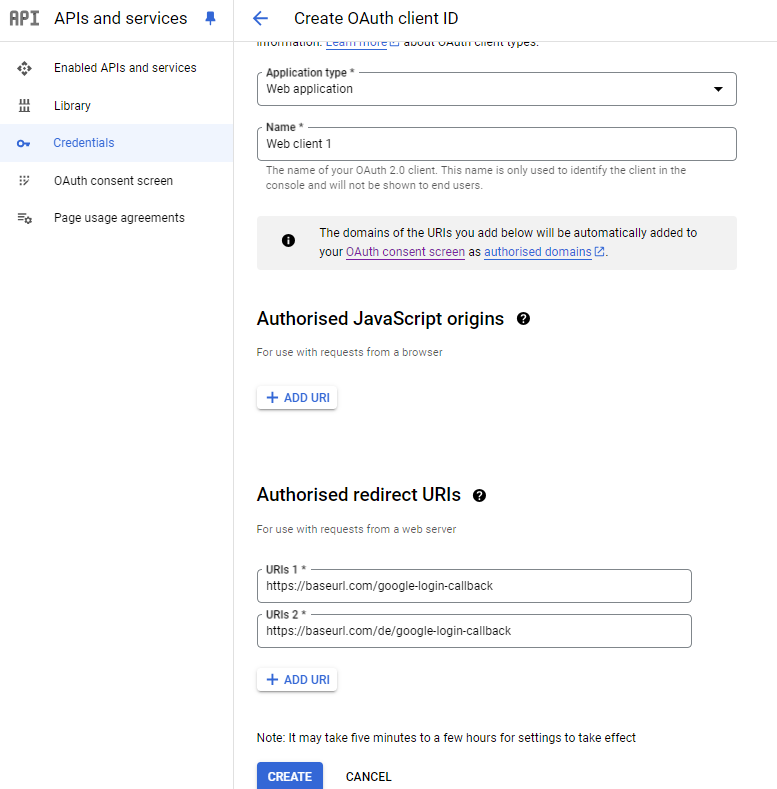Expand the Application type dropdown
This screenshot has width=777, height=789.
[x=496, y=89]
